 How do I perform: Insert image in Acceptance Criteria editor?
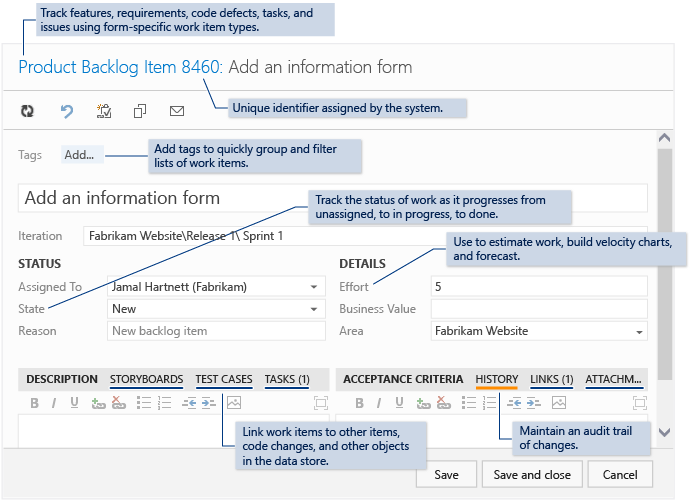[x=559, y=403]
